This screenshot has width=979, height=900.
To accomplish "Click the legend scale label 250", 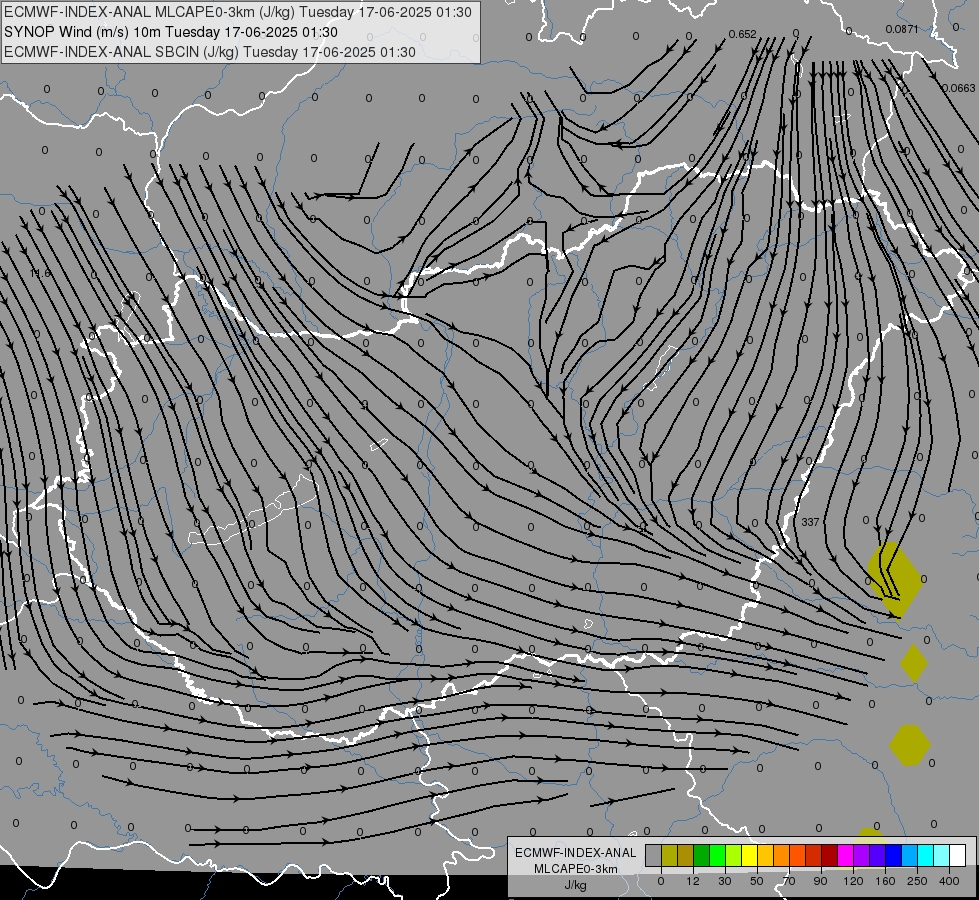I will [917, 881].
